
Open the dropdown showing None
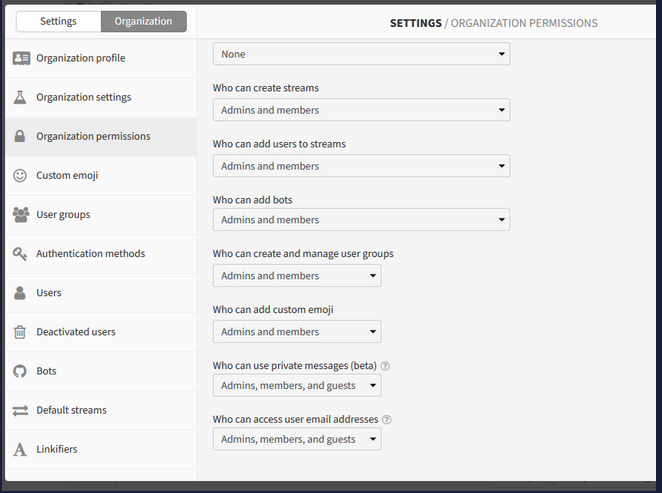point(361,54)
